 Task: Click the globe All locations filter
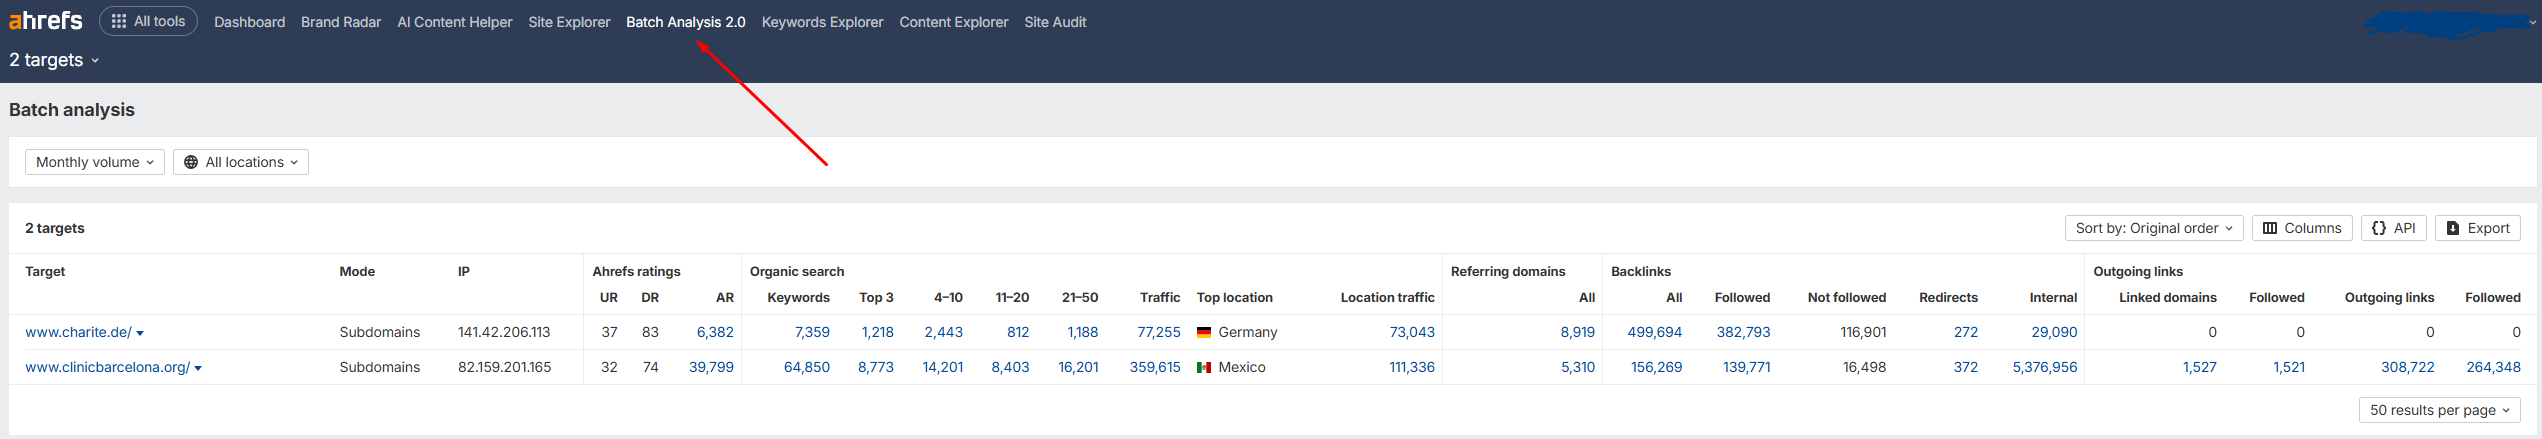241,162
